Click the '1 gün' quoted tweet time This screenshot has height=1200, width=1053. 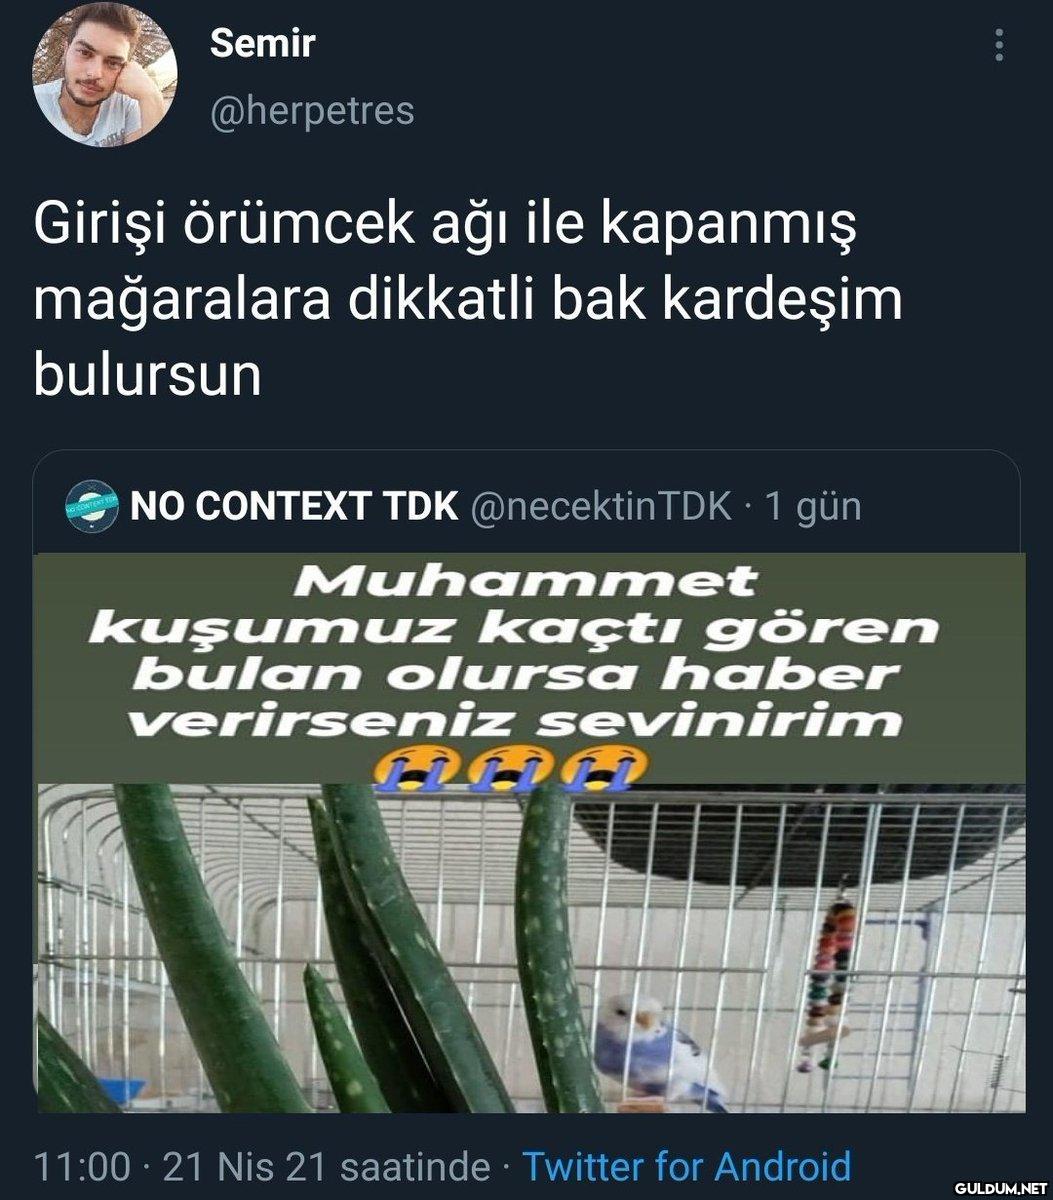coord(812,507)
